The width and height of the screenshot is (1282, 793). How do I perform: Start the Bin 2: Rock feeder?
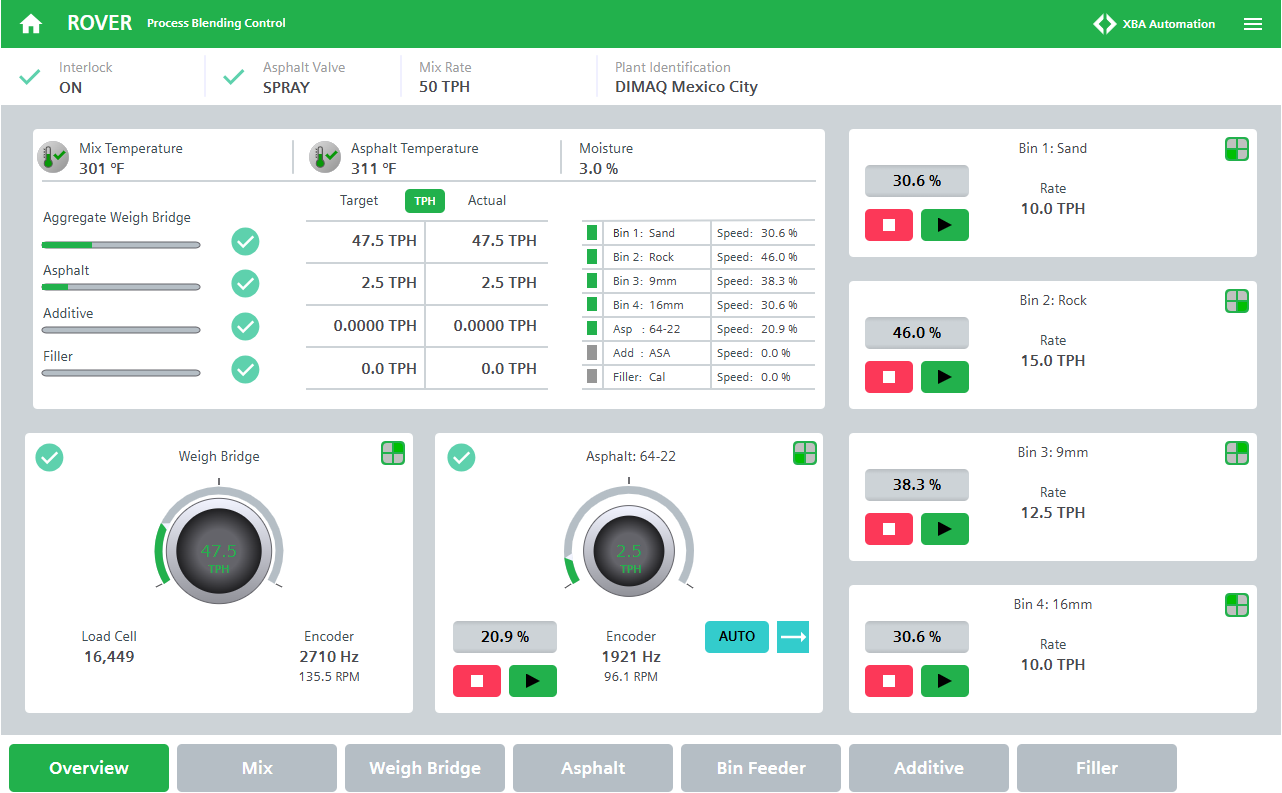[945, 377]
